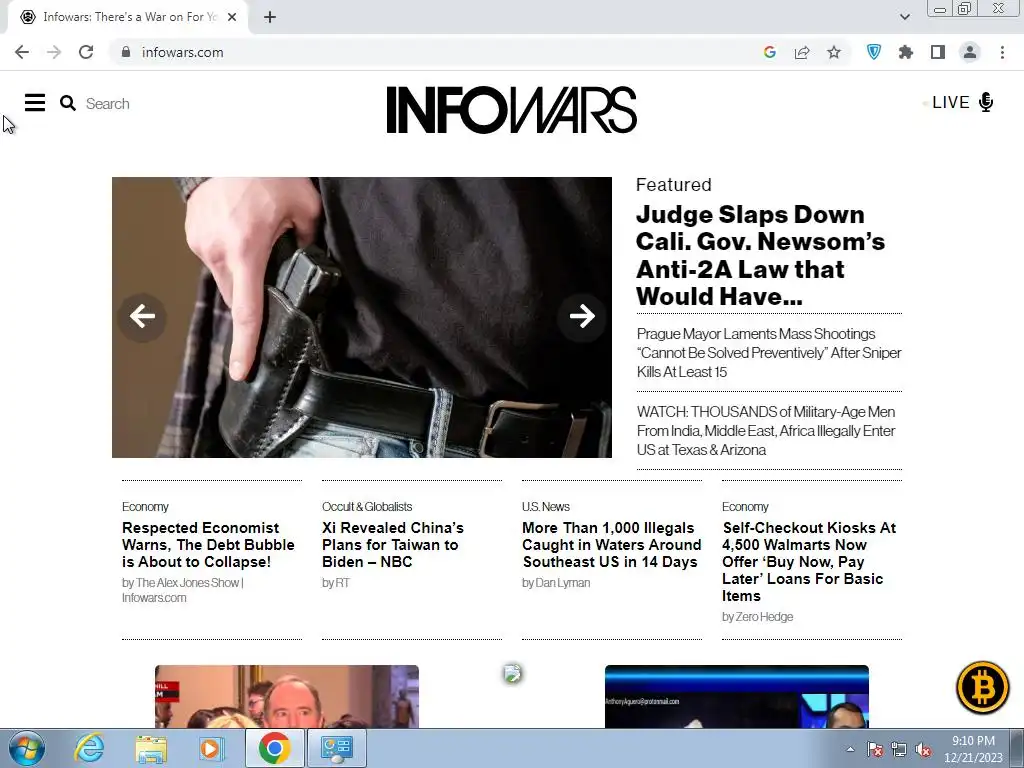Open the Windows Start menu
The image size is (1024, 768).
(27, 748)
